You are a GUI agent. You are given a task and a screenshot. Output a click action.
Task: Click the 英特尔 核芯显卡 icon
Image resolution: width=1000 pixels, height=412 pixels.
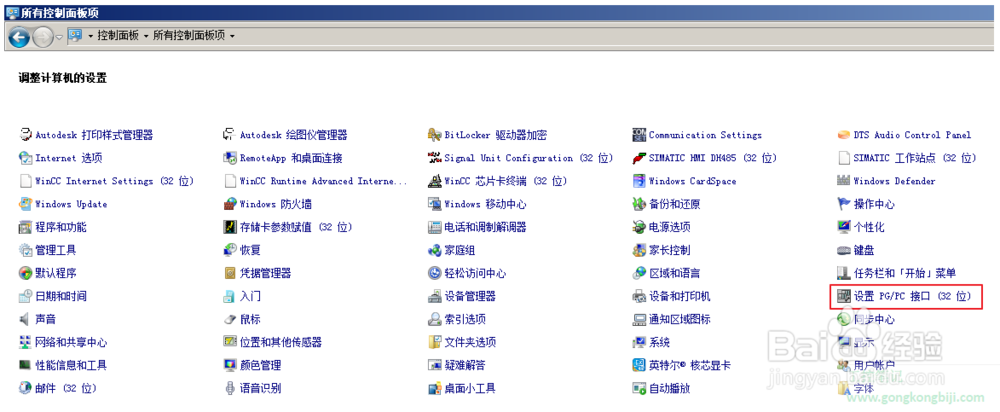pyautogui.click(x=639, y=365)
